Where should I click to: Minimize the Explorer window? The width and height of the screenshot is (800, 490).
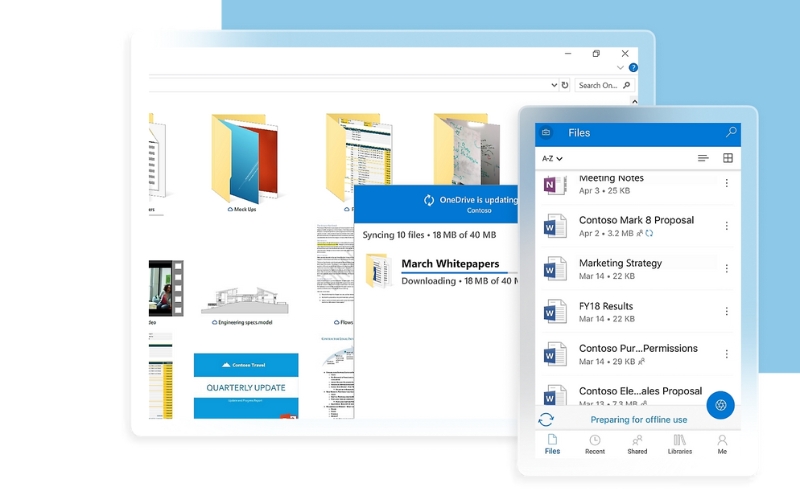(x=568, y=53)
